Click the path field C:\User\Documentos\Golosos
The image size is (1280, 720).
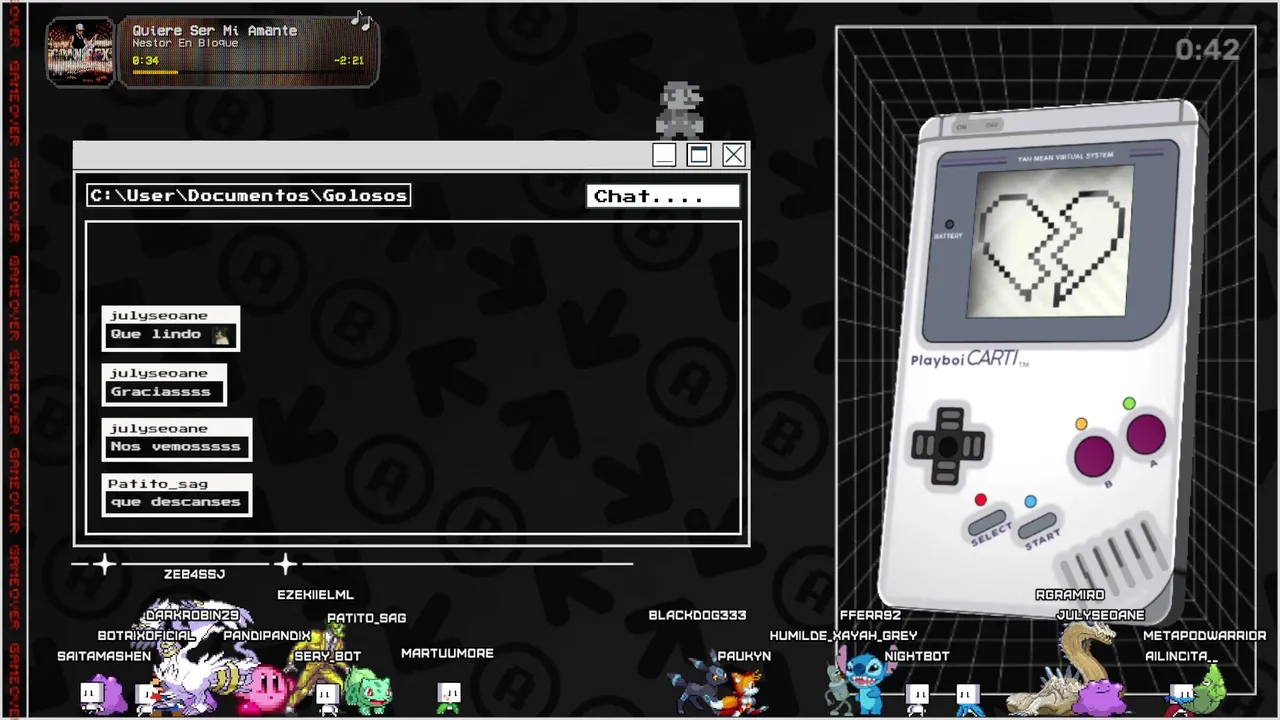click(249, 195)
